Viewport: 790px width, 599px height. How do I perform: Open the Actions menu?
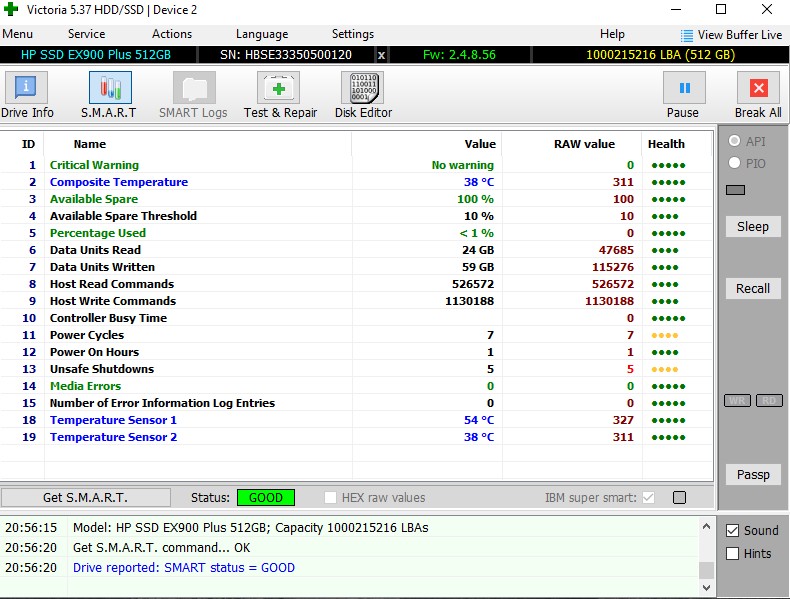(172, 34)
